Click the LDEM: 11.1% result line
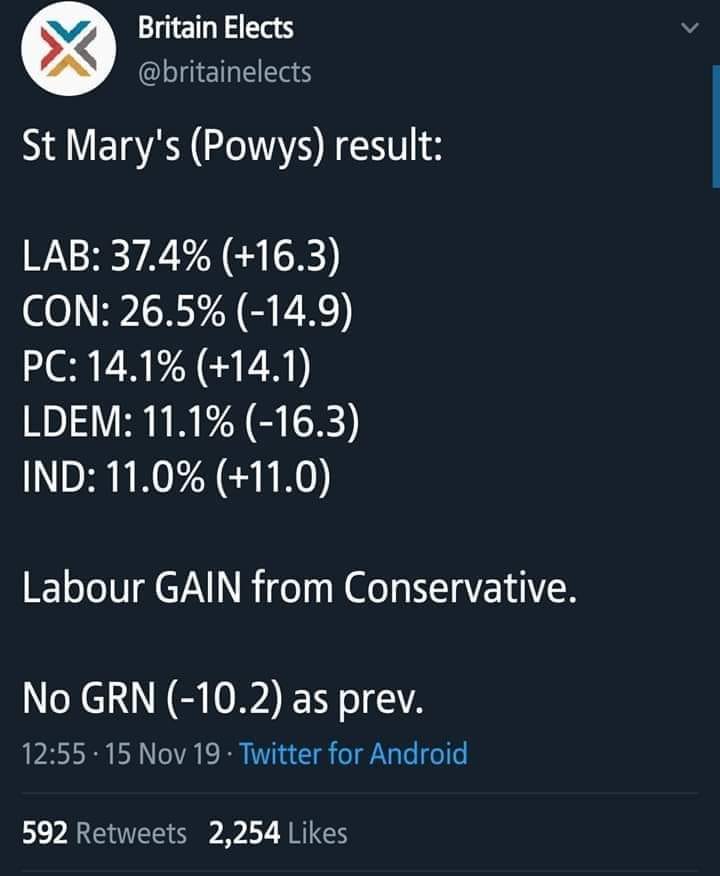The image size is (720, 876). pyautogui.click(x=190, y=422)
